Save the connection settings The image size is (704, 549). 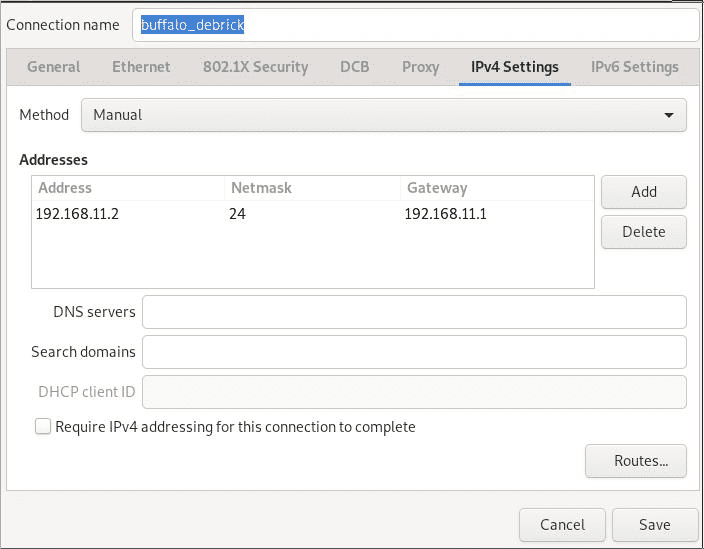point(655,524)
